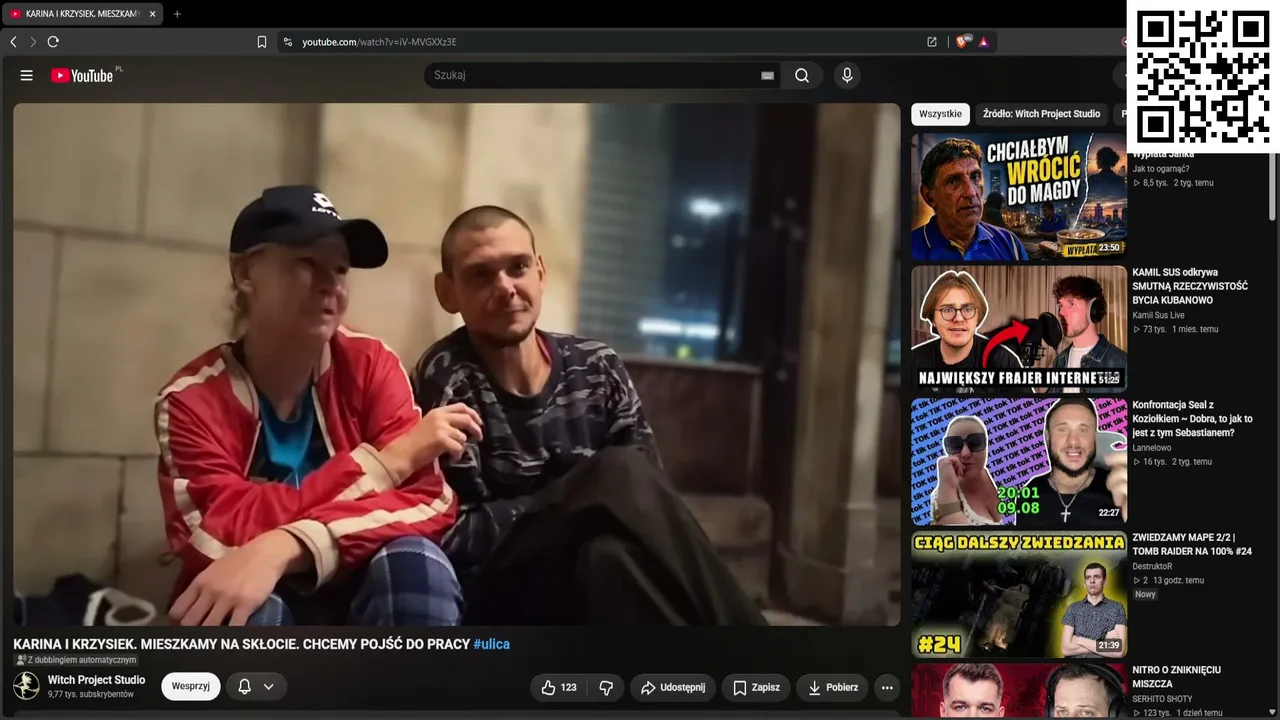Open the YouTube guide hamburger menu
This screenshot has width=1280, height=720.
click(27, 75)
